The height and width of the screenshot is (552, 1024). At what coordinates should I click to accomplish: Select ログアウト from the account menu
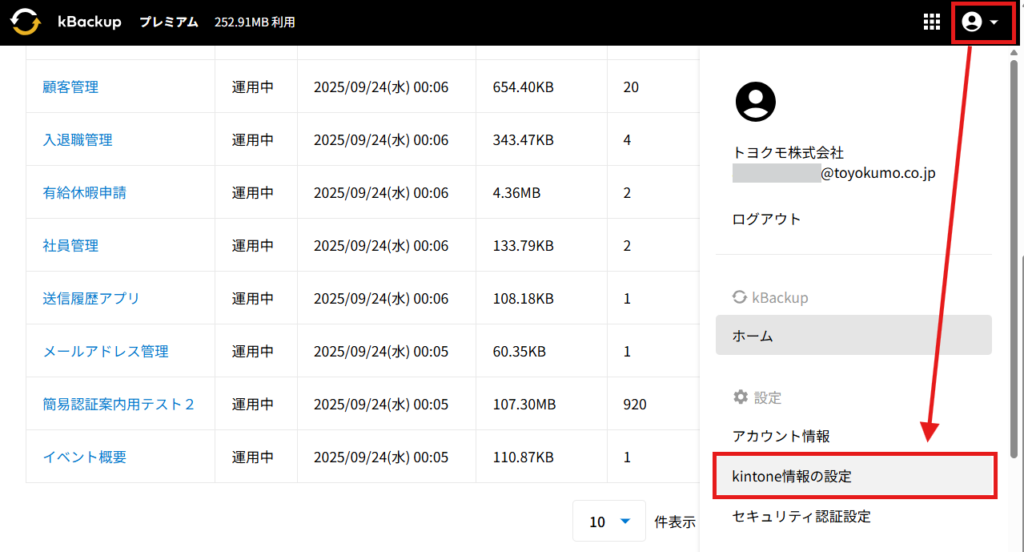pyautogui.click(x=766, y=219)
